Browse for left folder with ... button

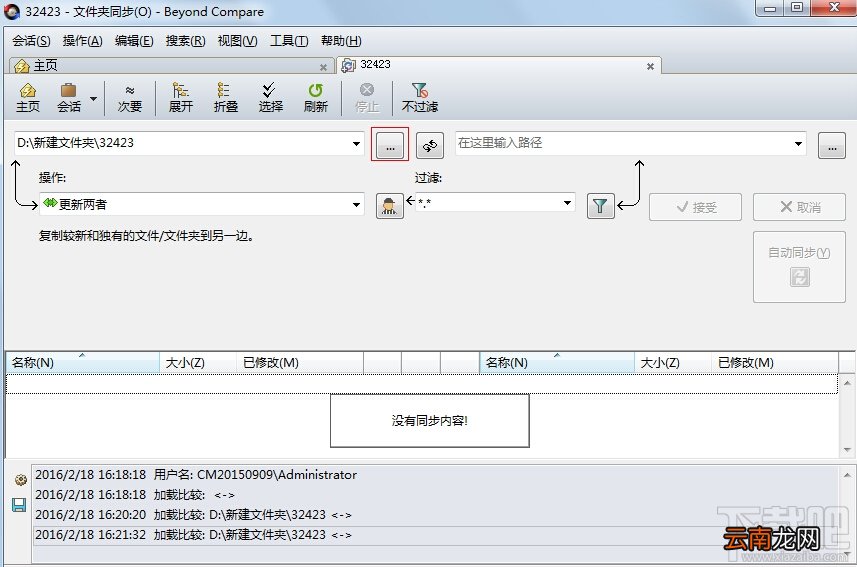[x=390, y=144]
